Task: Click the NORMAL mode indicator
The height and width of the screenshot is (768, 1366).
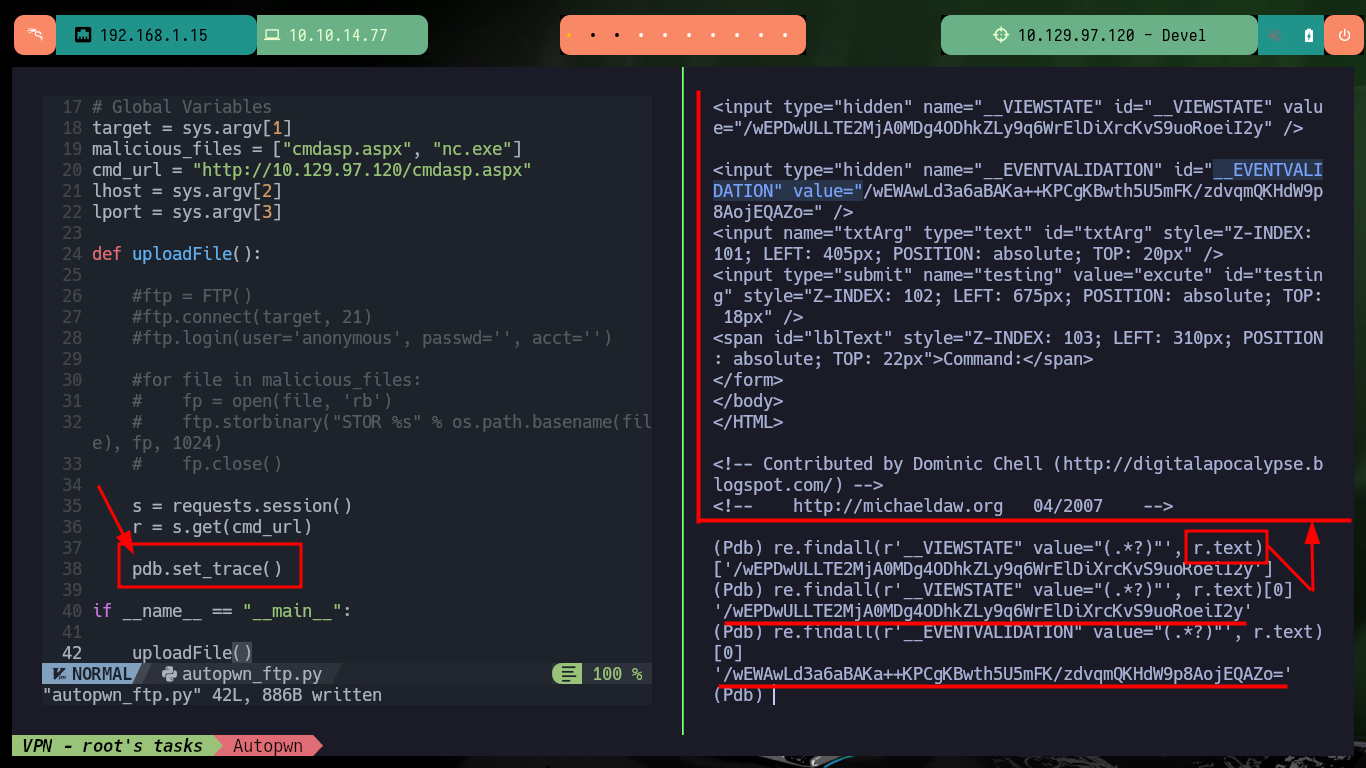Action: click(101, 674)
